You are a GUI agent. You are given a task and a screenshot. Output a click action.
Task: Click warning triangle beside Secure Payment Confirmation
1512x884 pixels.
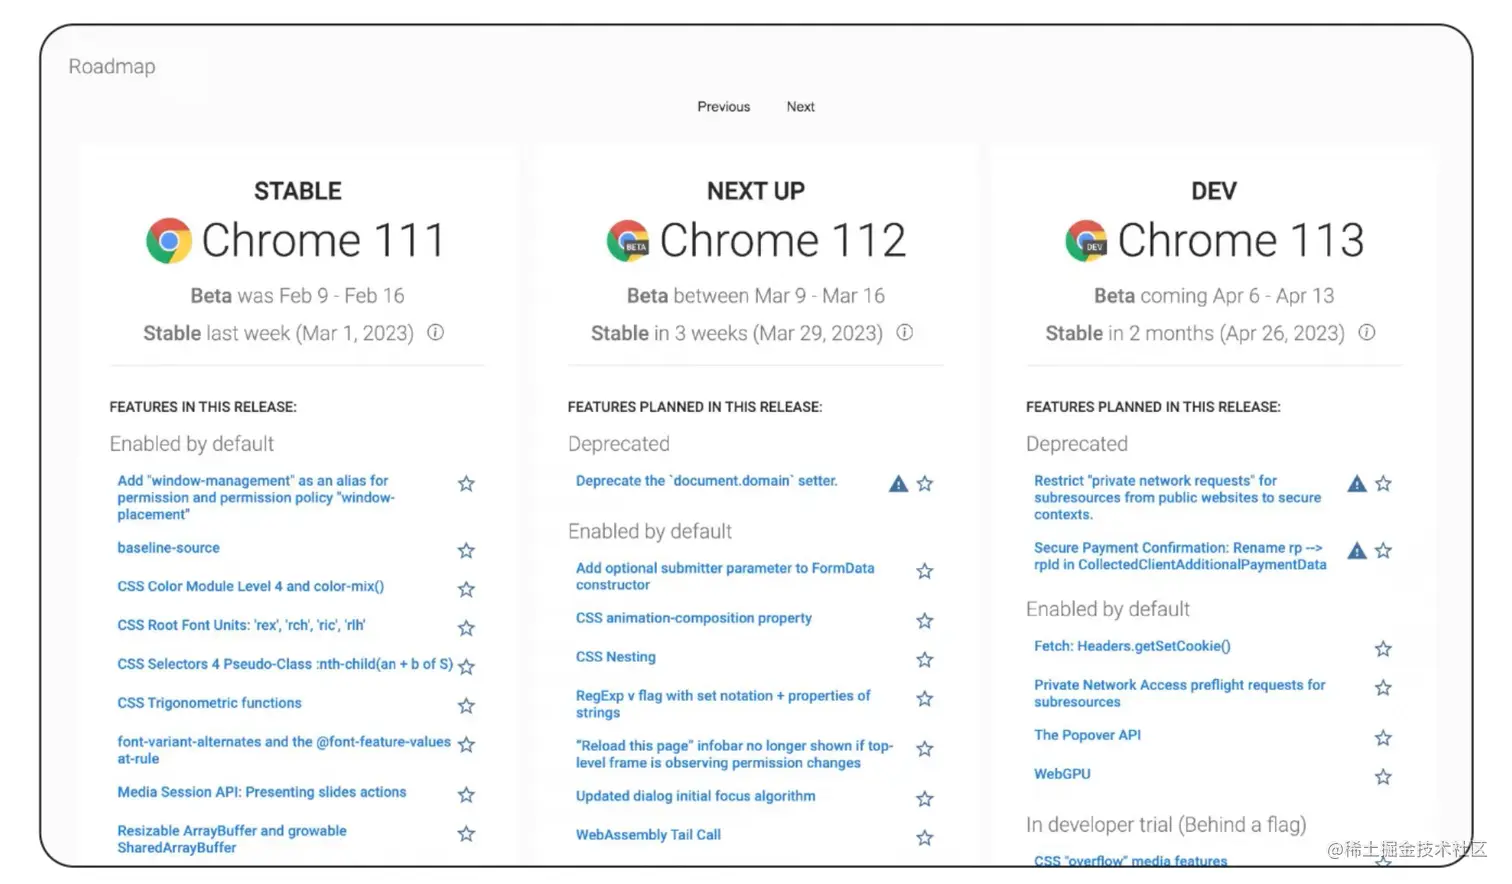1357,551
